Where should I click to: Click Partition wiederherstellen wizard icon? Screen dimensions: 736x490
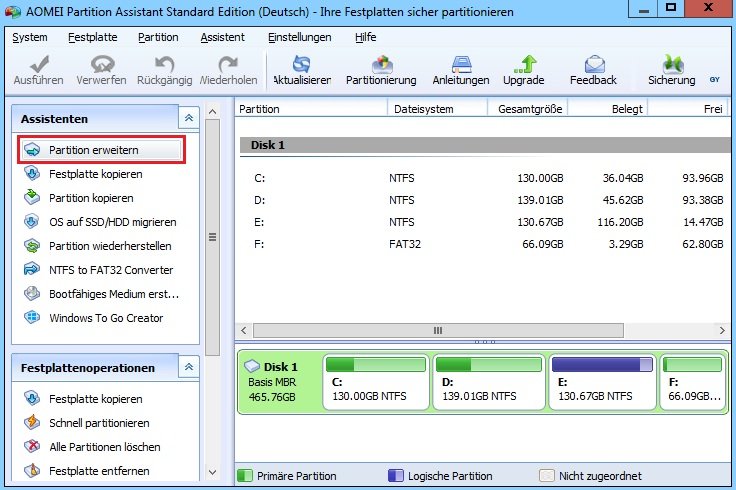click(x=32, y=245)
